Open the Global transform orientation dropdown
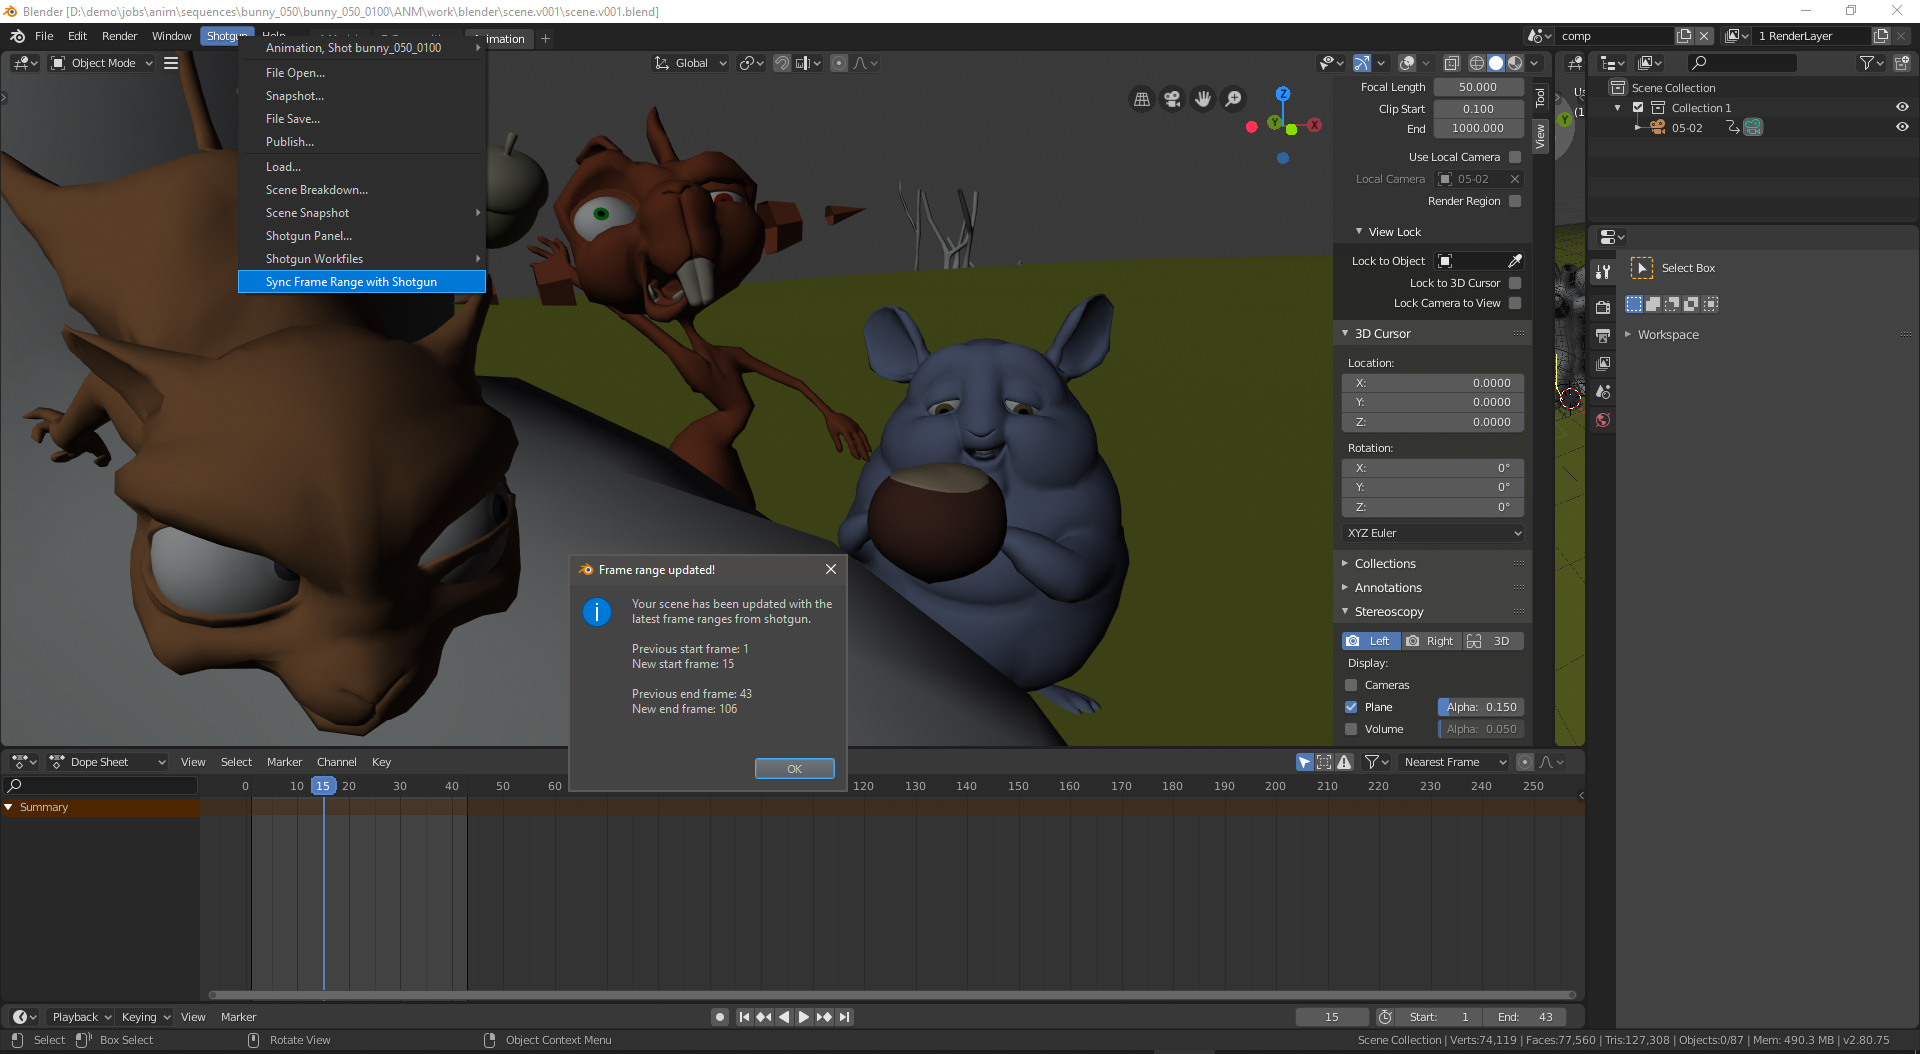 point(690,63)
